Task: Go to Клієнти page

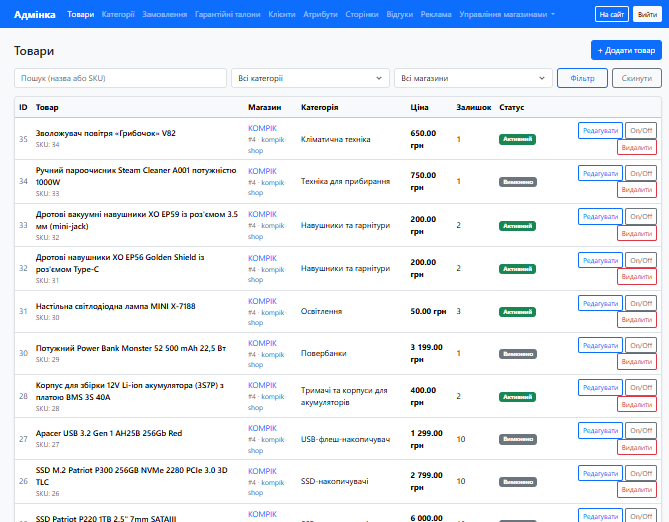Action: coord(282,14)
